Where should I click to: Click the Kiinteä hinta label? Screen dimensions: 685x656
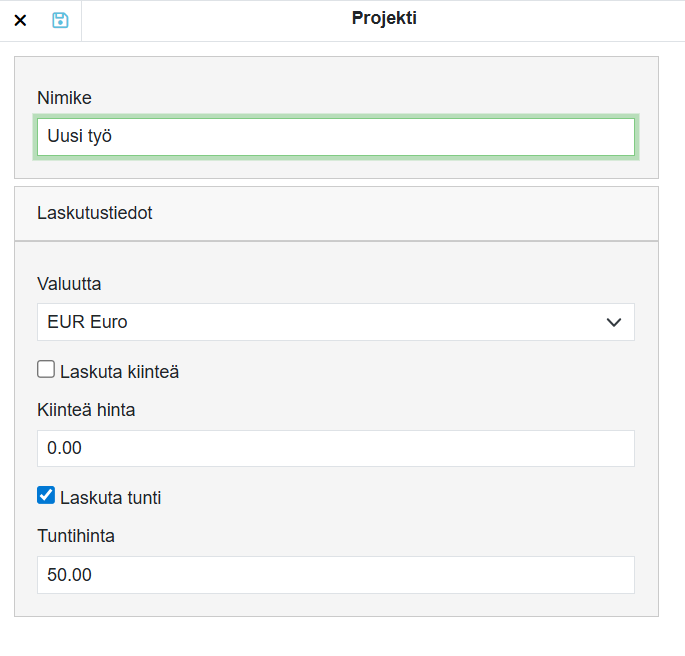coord(86,410)
